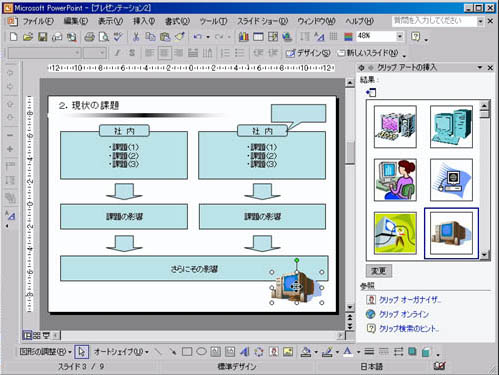This screenshot has height=375, width=499.
Task: Open the 挿入 menu
Action: (144, 21)
